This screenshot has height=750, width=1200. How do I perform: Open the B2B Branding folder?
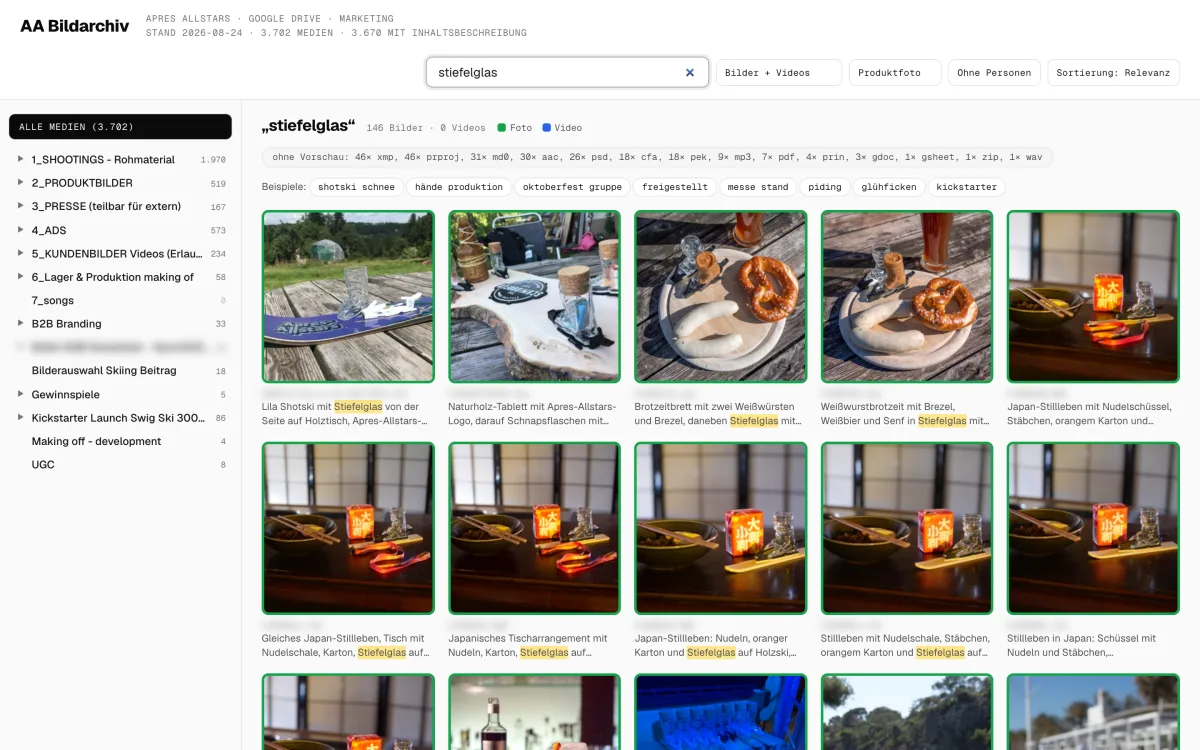point(66,323)
